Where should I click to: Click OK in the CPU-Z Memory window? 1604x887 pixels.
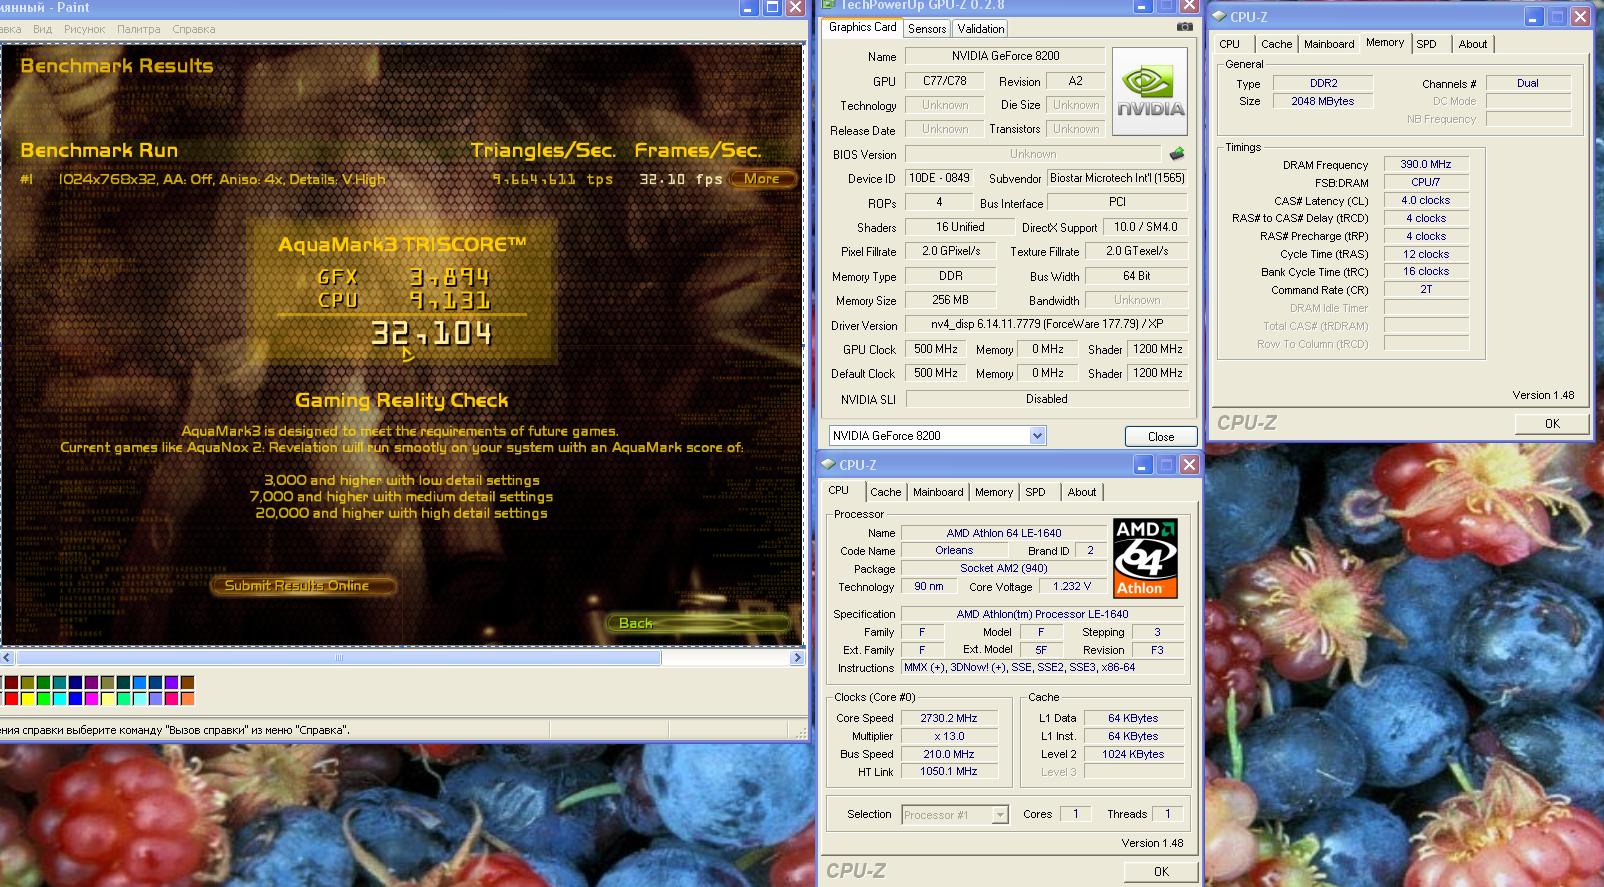click(1551, 424)
